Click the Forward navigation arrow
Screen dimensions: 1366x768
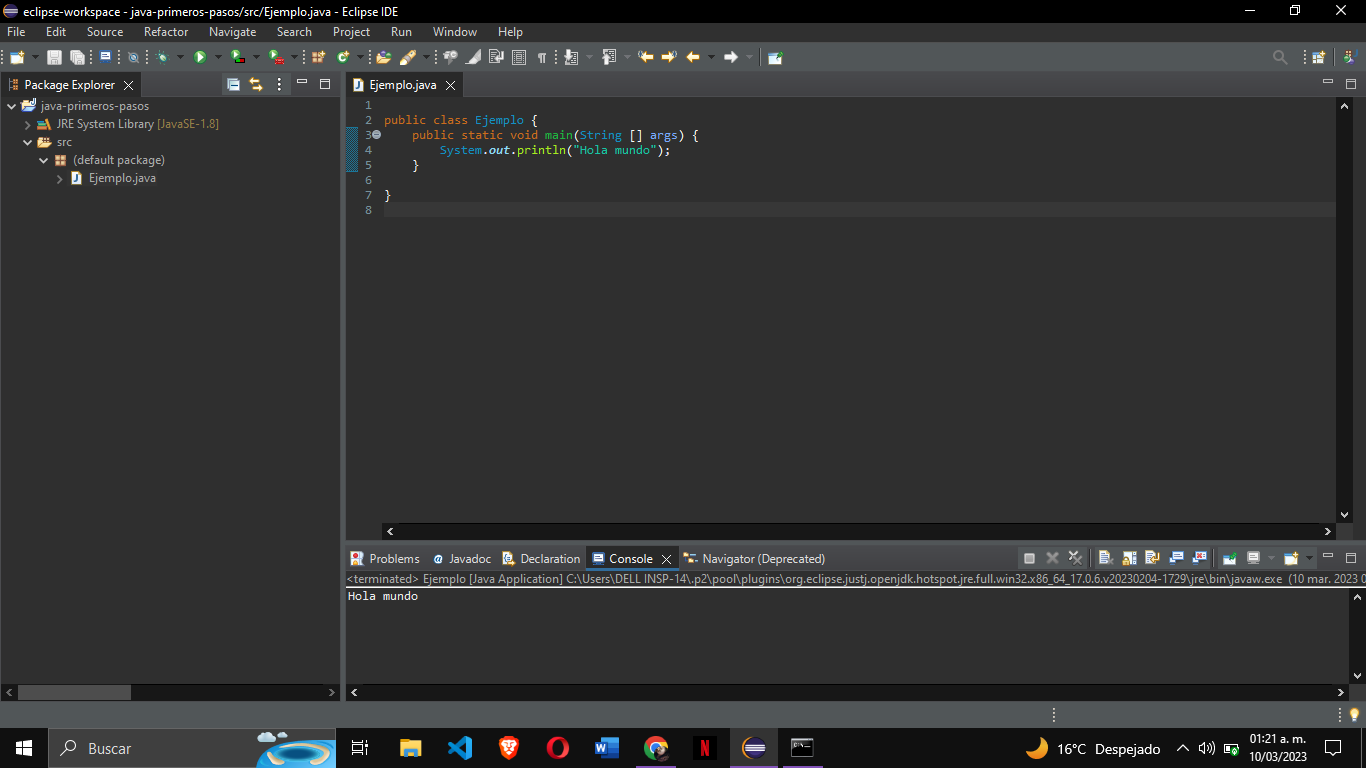(731, 57)
